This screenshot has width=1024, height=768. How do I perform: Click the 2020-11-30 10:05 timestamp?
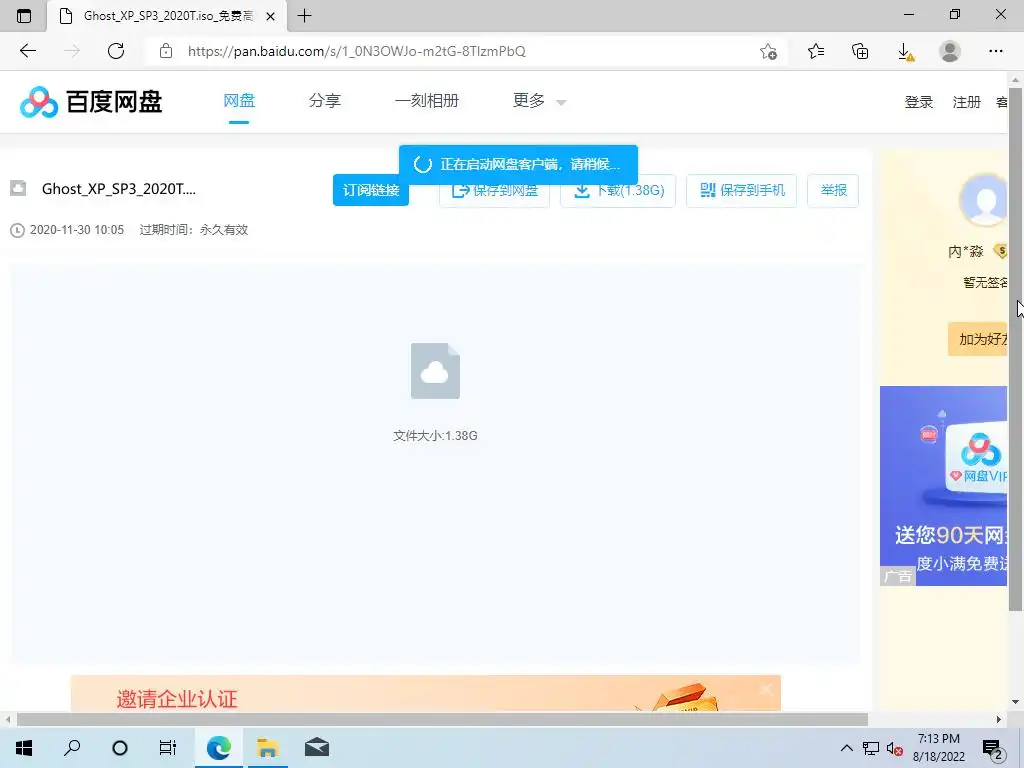coord(76,230)
